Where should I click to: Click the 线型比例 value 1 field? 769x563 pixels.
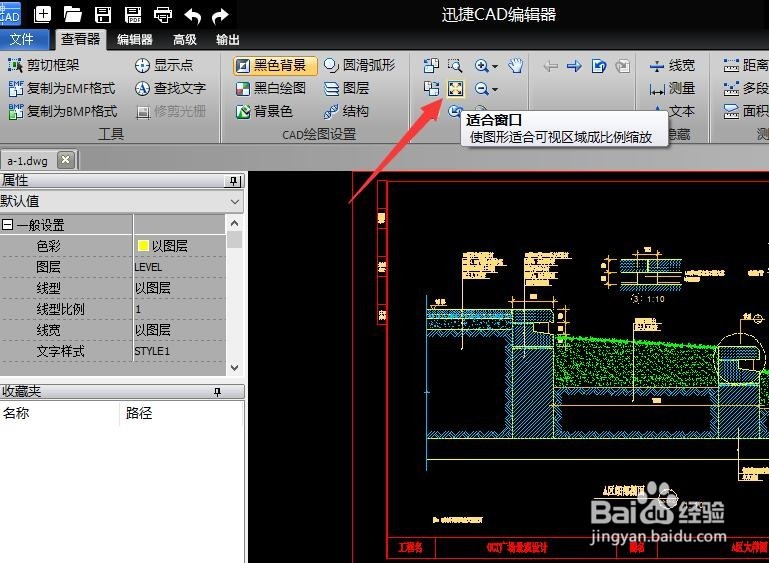pyautogui.click(x=179, y=309)
